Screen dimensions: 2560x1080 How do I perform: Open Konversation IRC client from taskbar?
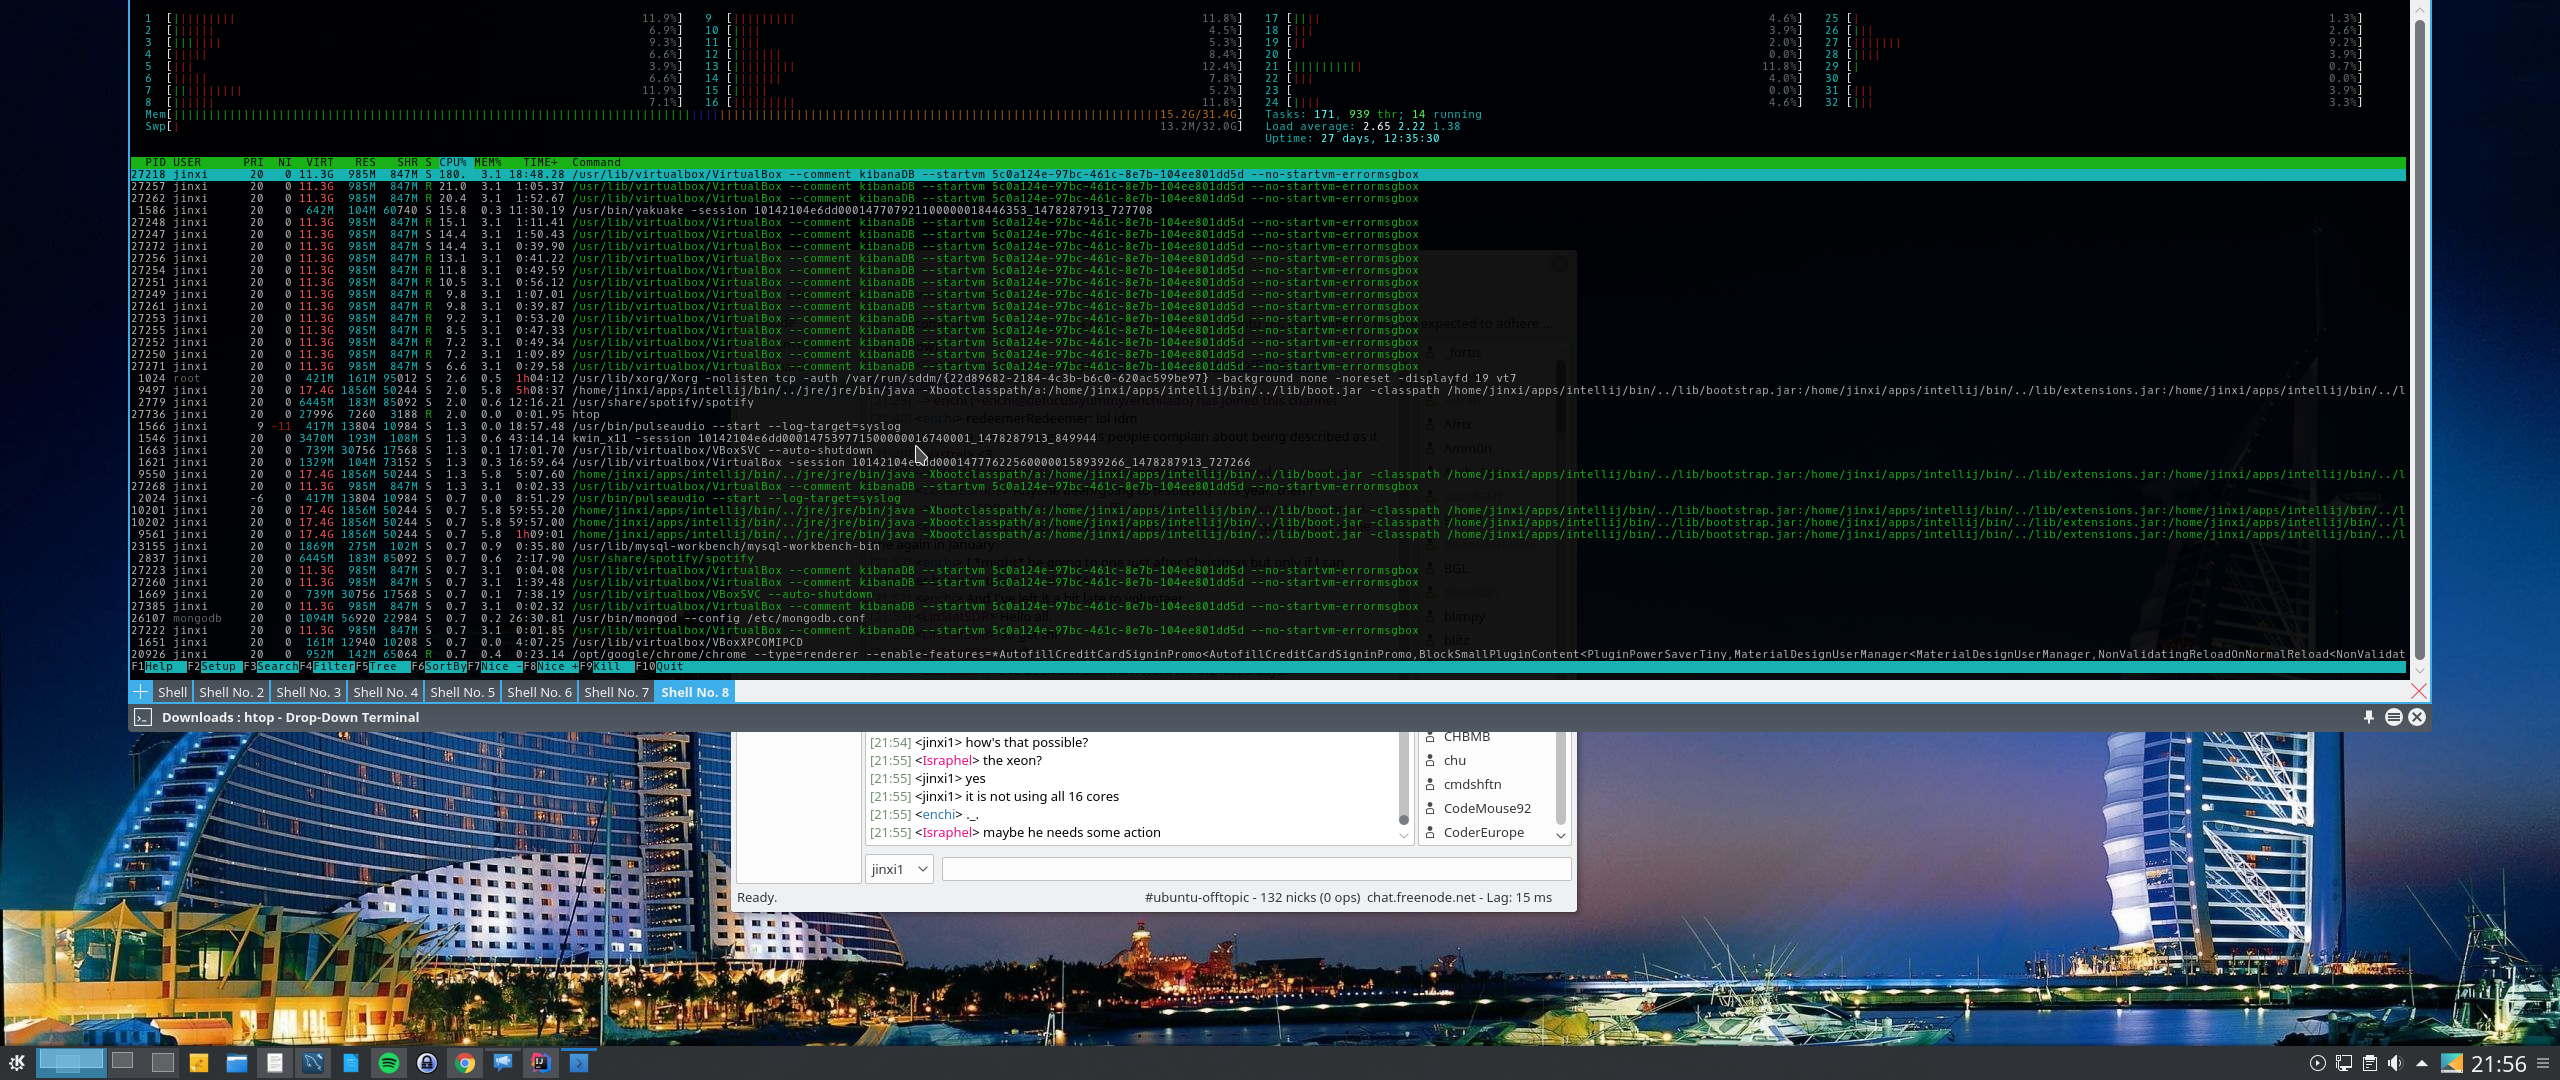click(503, 1063)
